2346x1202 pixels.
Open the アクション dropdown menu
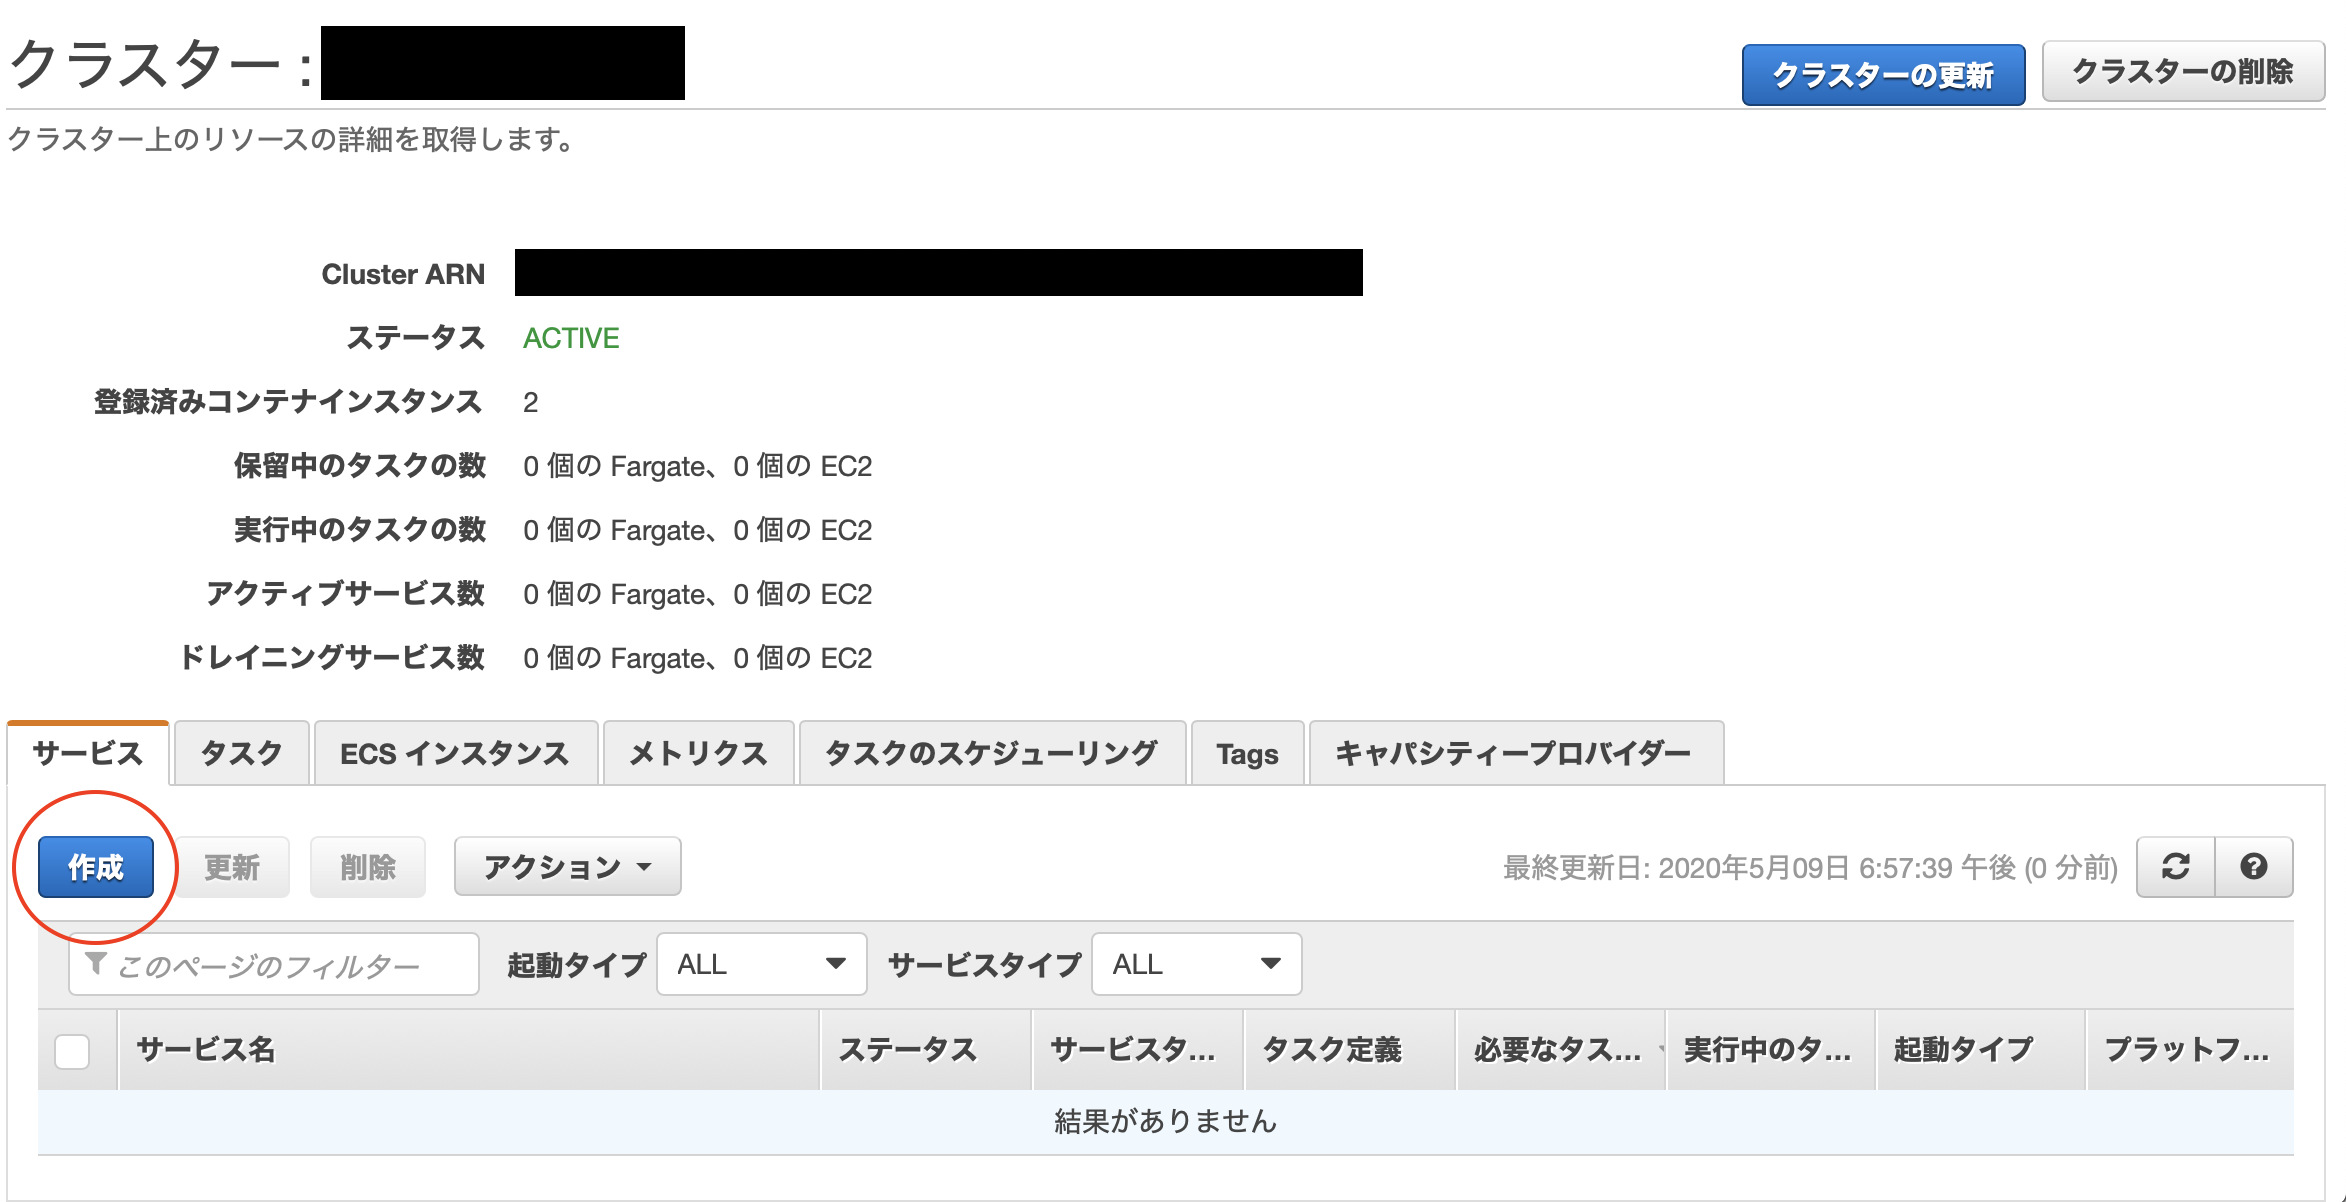(x=567, y=866)
